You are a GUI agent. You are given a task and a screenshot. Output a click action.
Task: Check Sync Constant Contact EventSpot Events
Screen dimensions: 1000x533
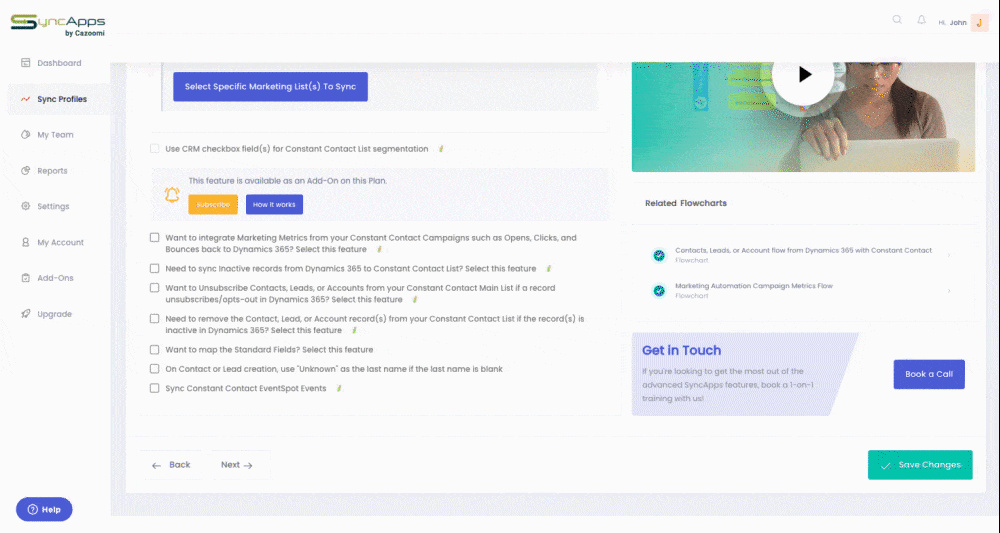tap(154, 388)
